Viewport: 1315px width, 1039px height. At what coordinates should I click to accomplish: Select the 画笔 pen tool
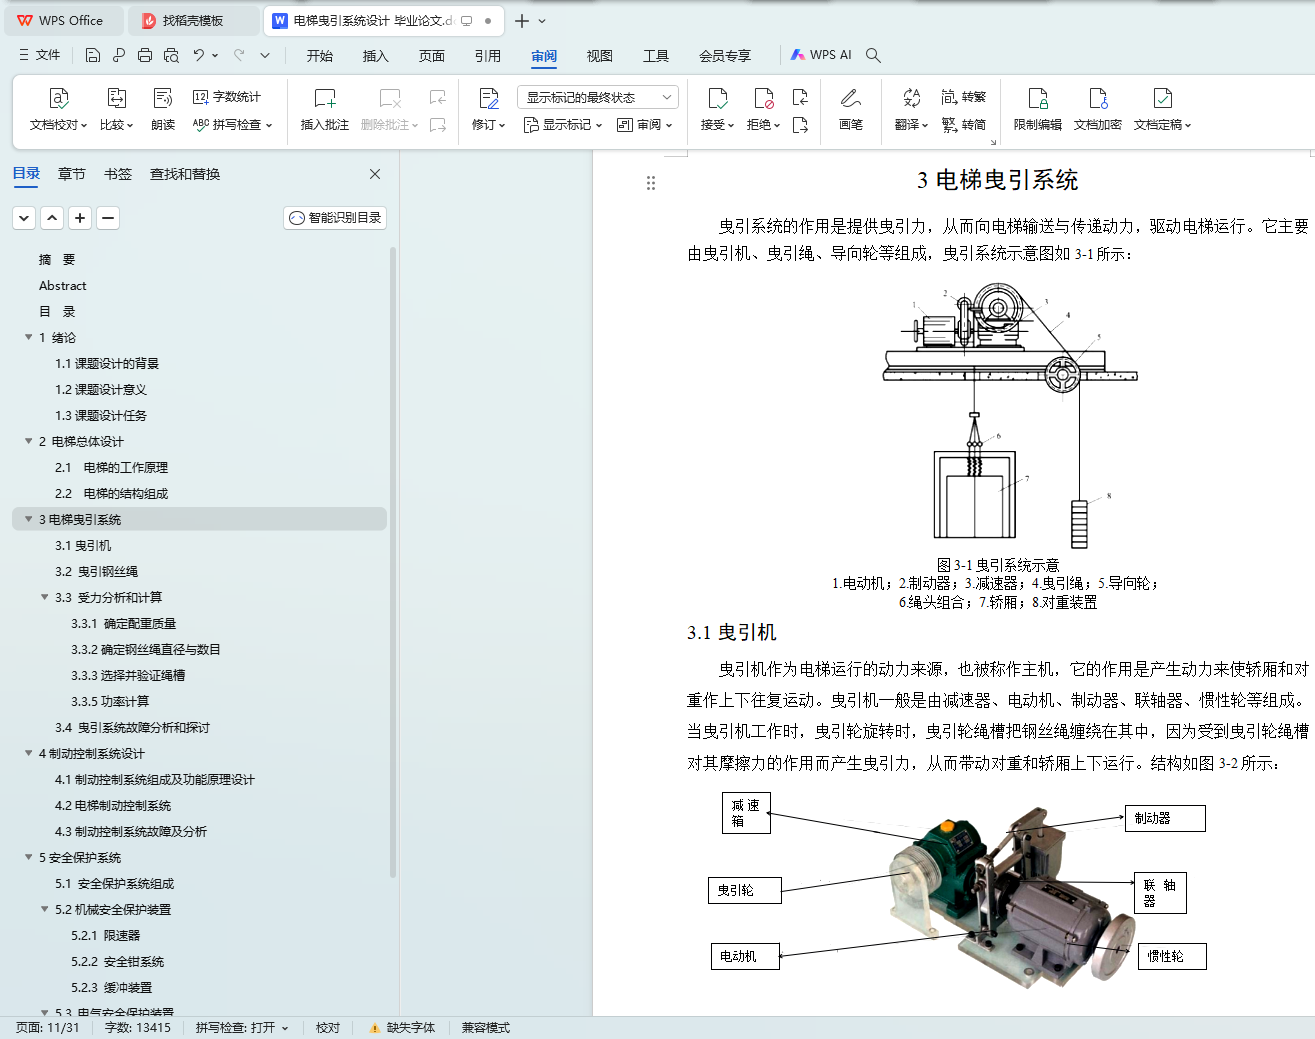click(x=851, y=109)
